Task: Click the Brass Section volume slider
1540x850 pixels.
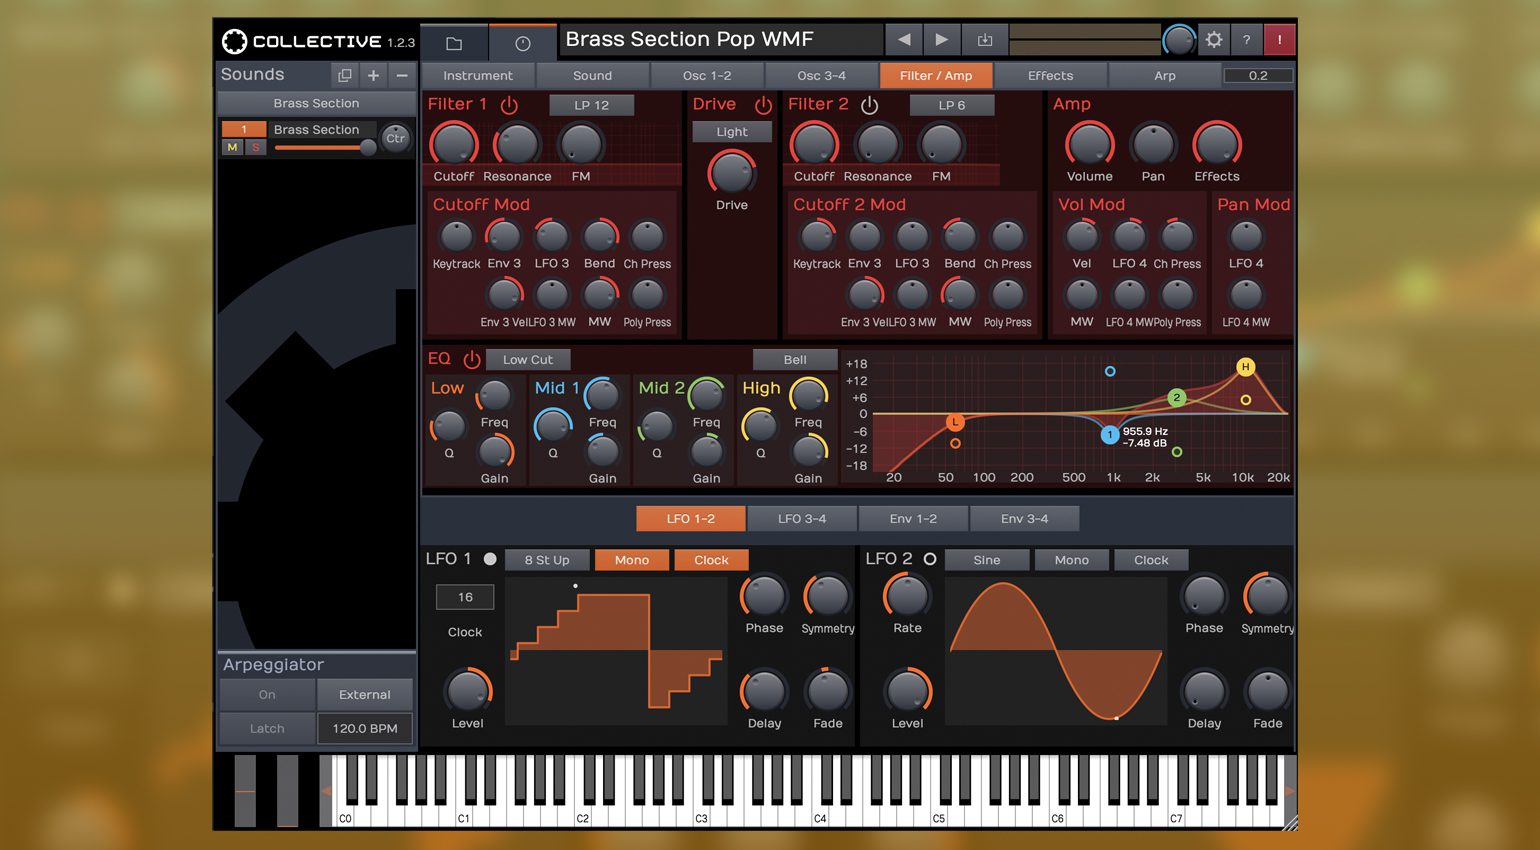Action: point(320,147)
